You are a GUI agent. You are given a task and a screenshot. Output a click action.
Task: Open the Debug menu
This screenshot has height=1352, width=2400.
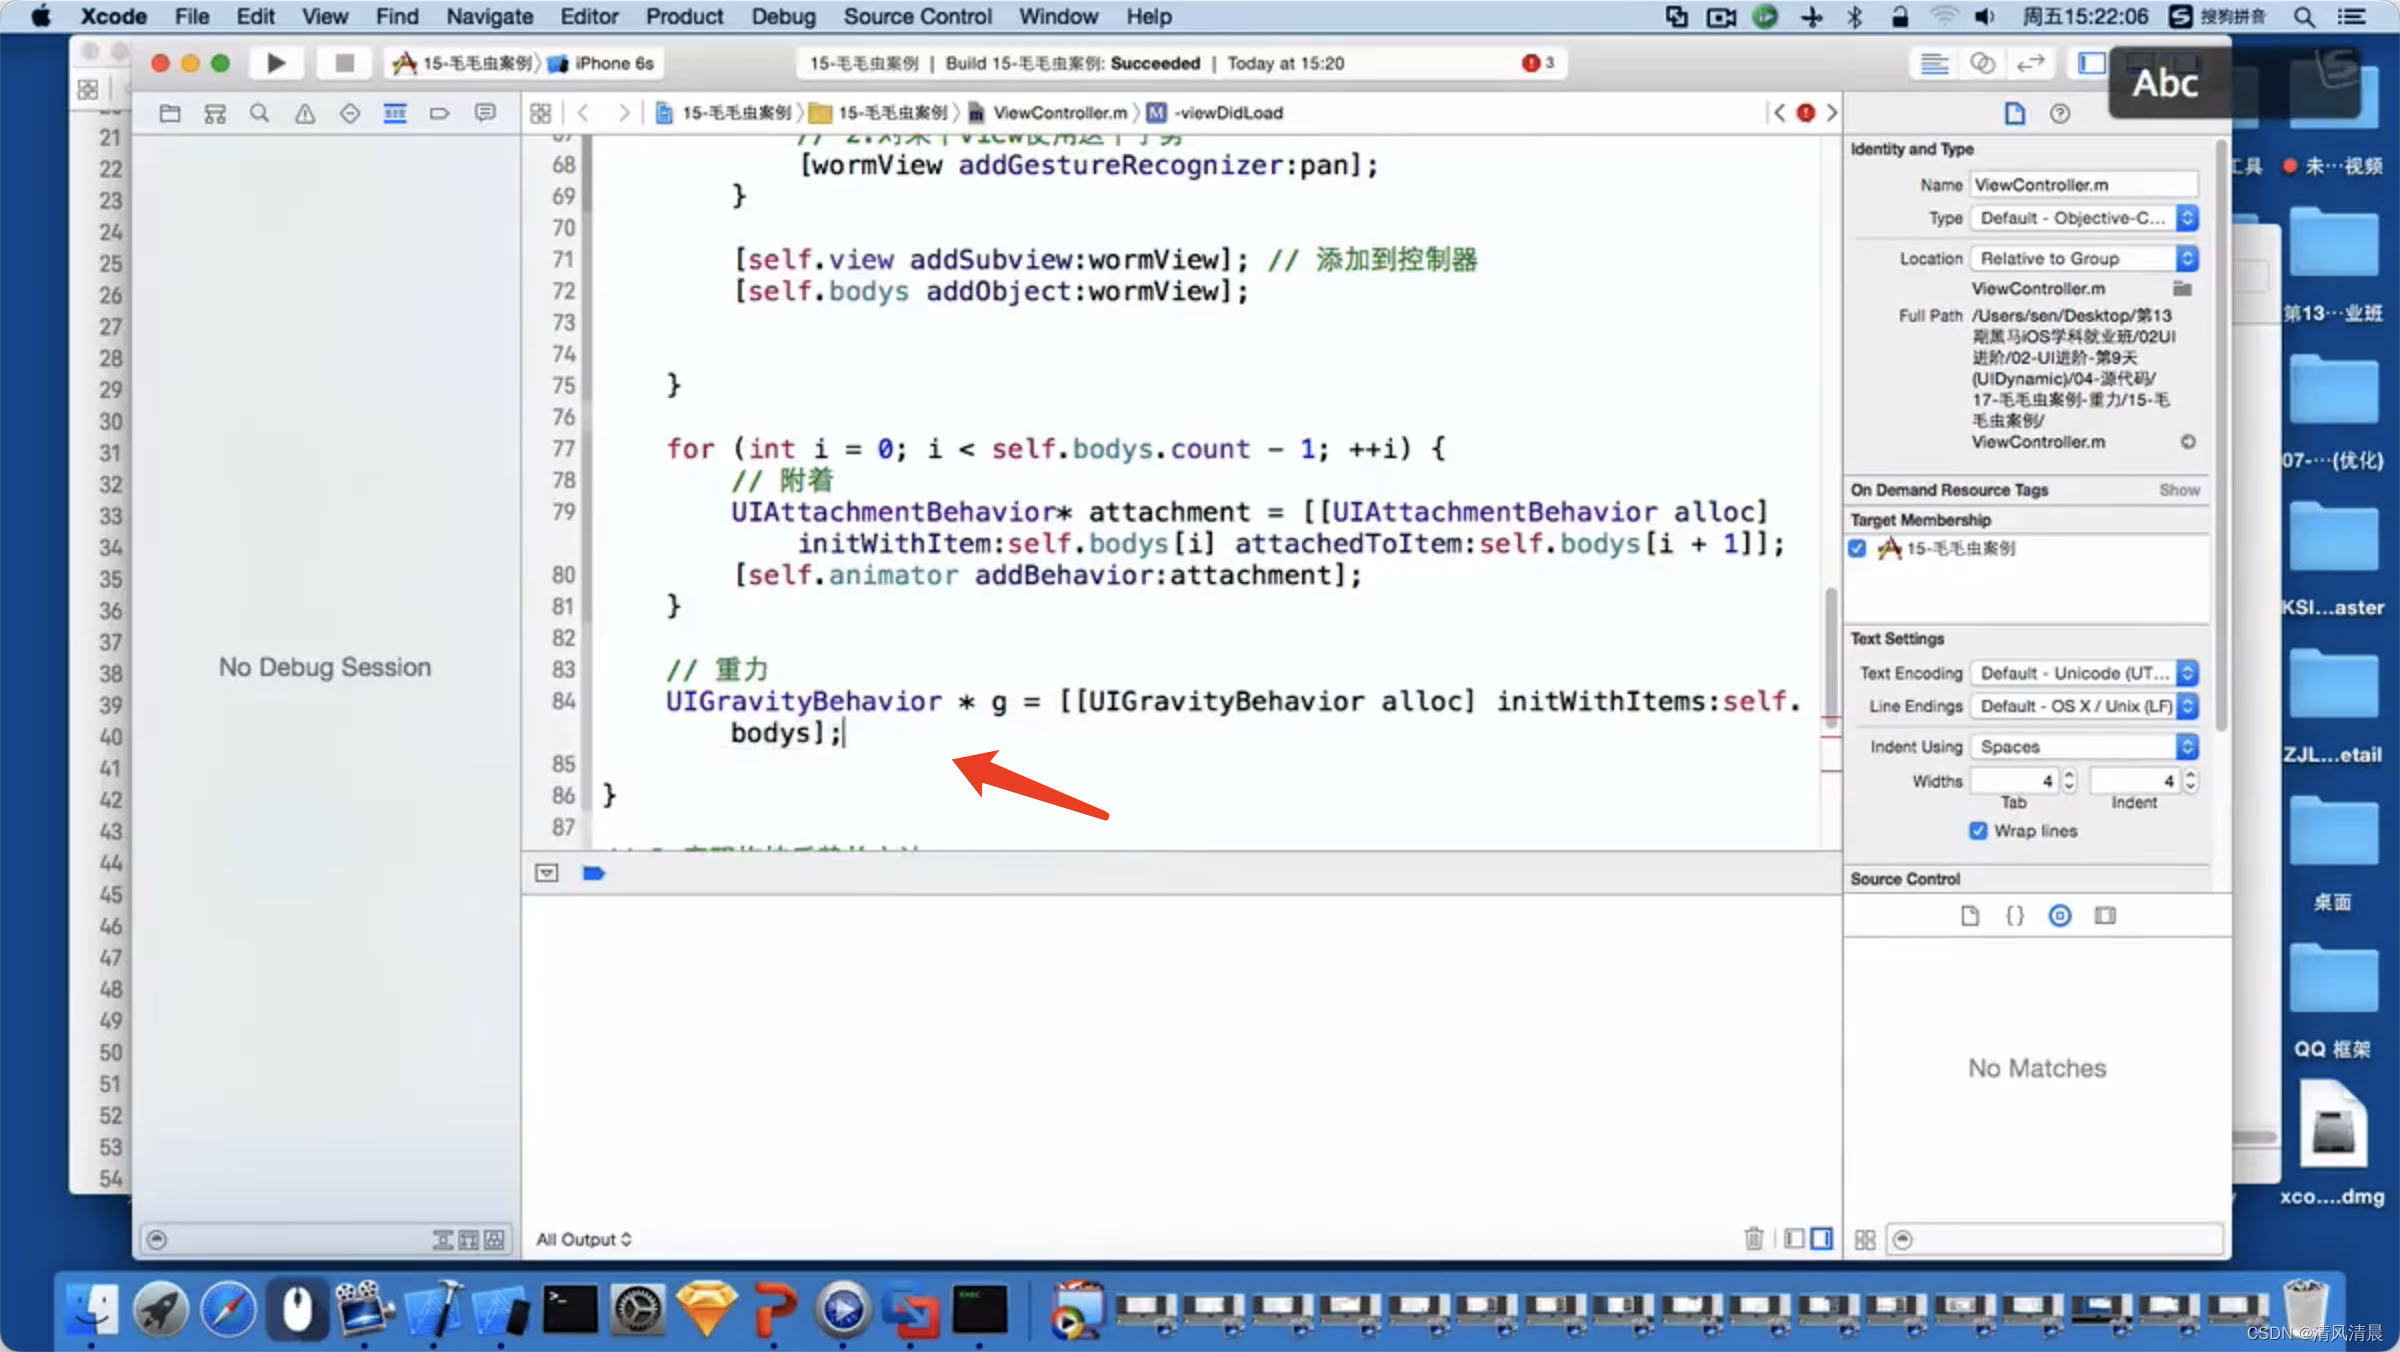click(x=781, y=16)
